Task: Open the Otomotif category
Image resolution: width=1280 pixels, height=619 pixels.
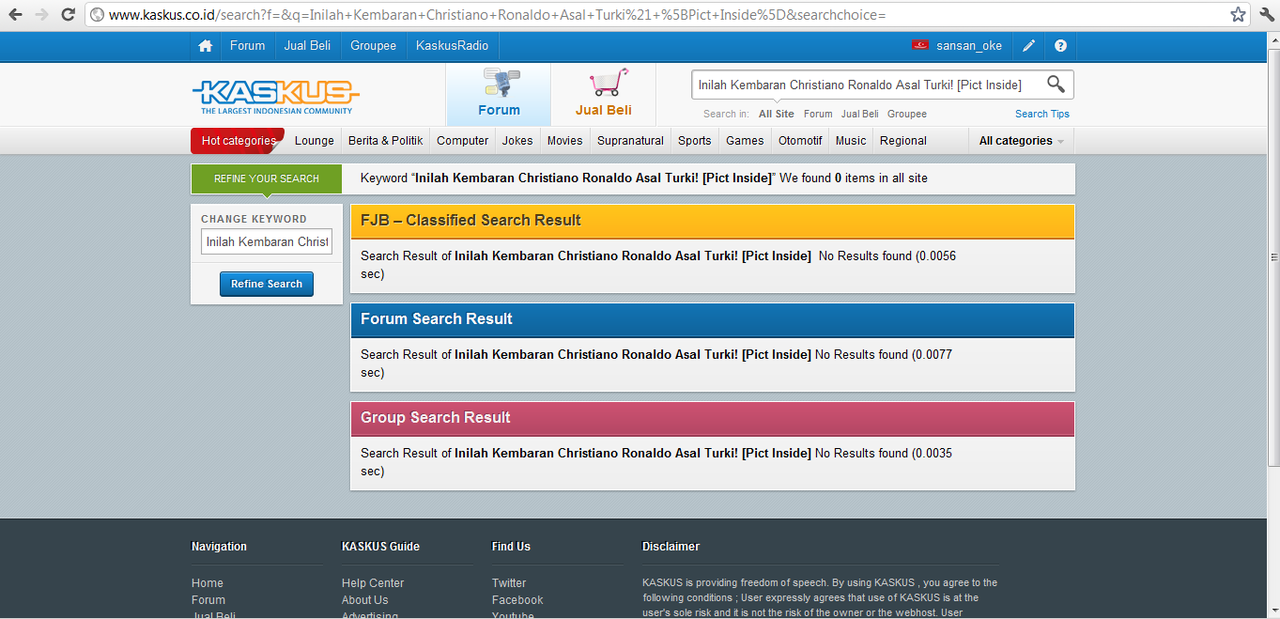Action: point(800,141)
